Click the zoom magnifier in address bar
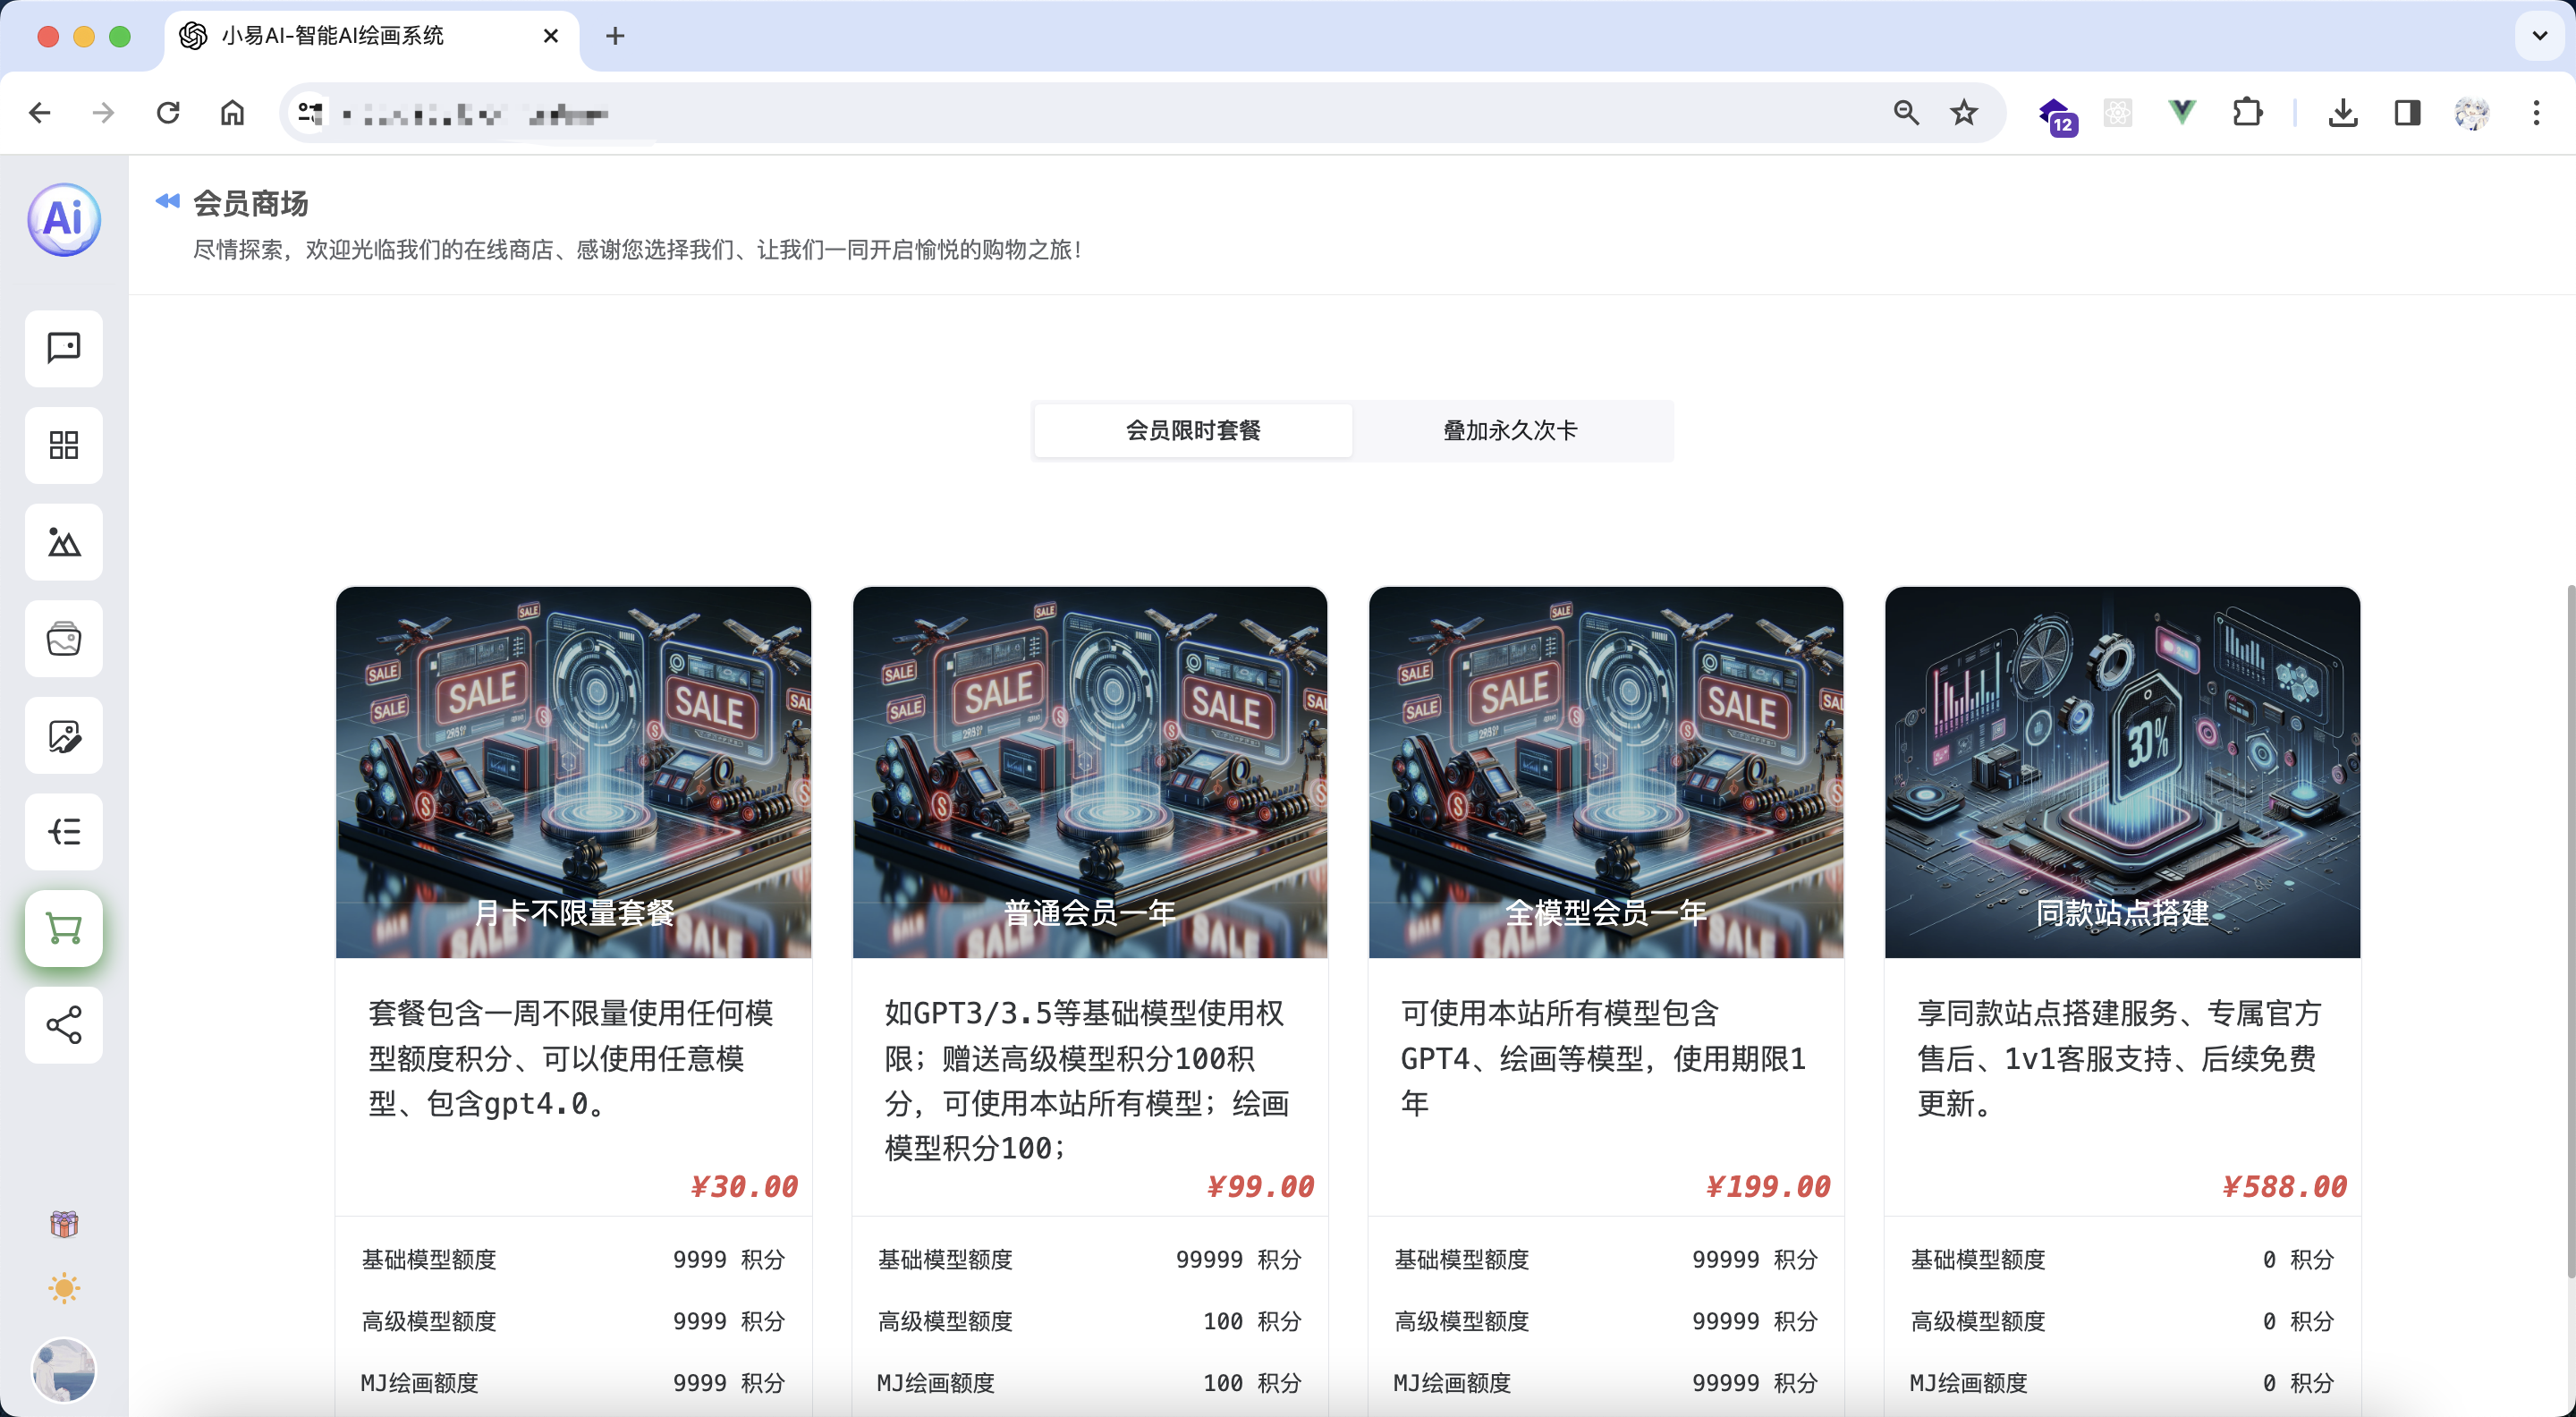Viewport: 2576px width, 1417px height. pyautogui.click(x=1906, y=113)
